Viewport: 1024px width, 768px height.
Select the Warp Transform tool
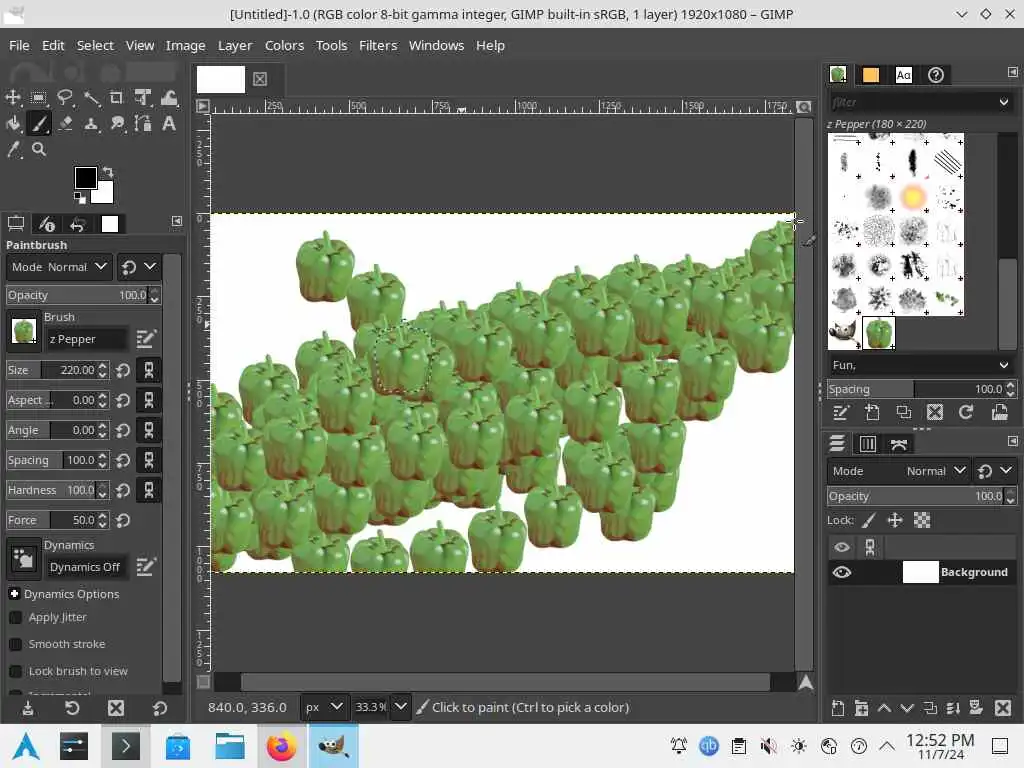pos(168,98)
